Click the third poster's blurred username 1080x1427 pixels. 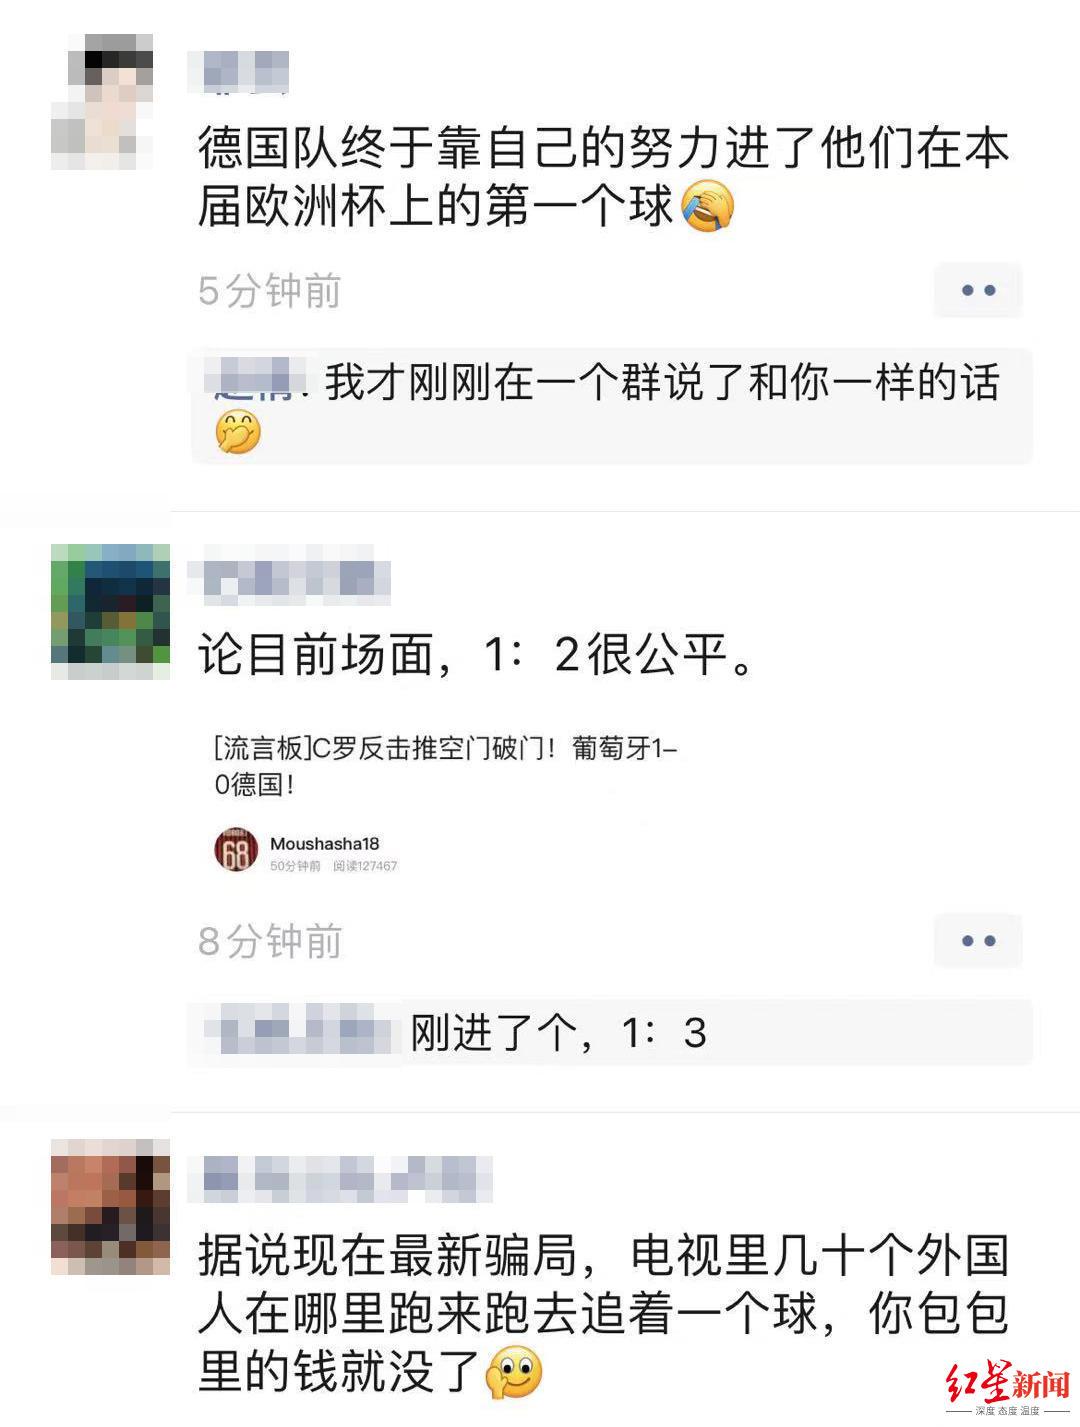coord(341,1177)
